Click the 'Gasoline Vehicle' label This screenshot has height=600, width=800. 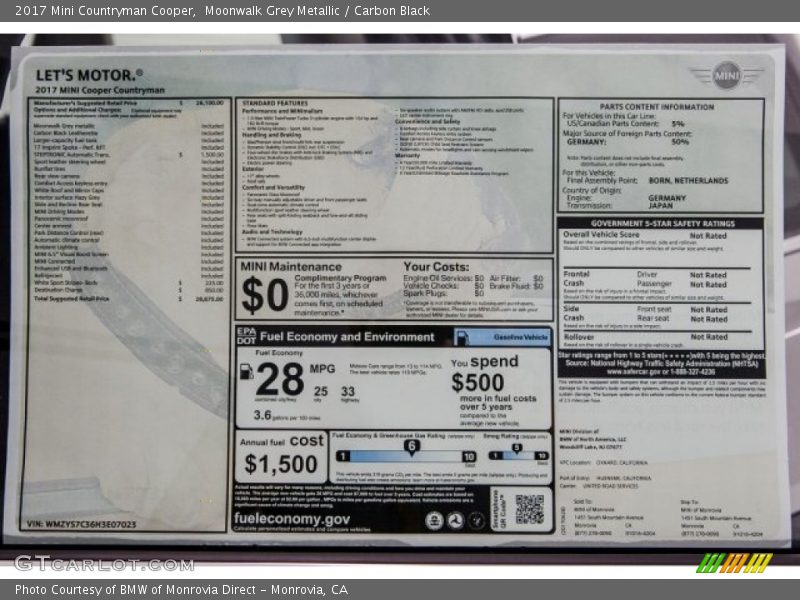coord(520,337)
